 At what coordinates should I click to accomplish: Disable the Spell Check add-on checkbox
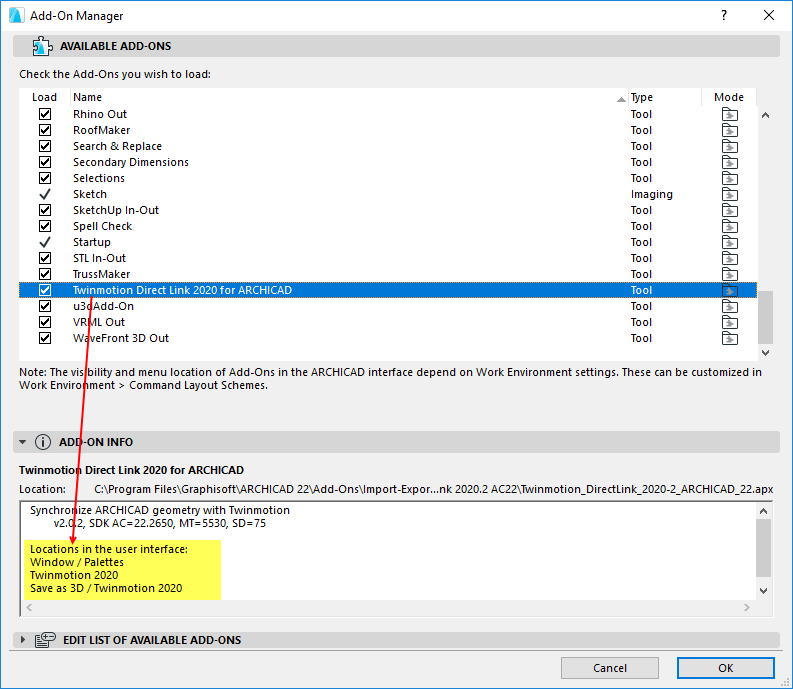(x=45, y=226)
